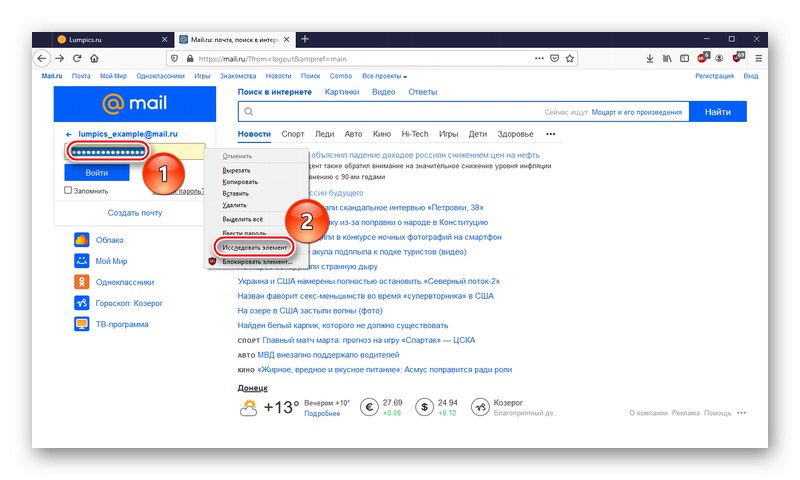The image size is (800, 480).
Task: Choose Вырезать in context menu
Action: click(236, 170)
